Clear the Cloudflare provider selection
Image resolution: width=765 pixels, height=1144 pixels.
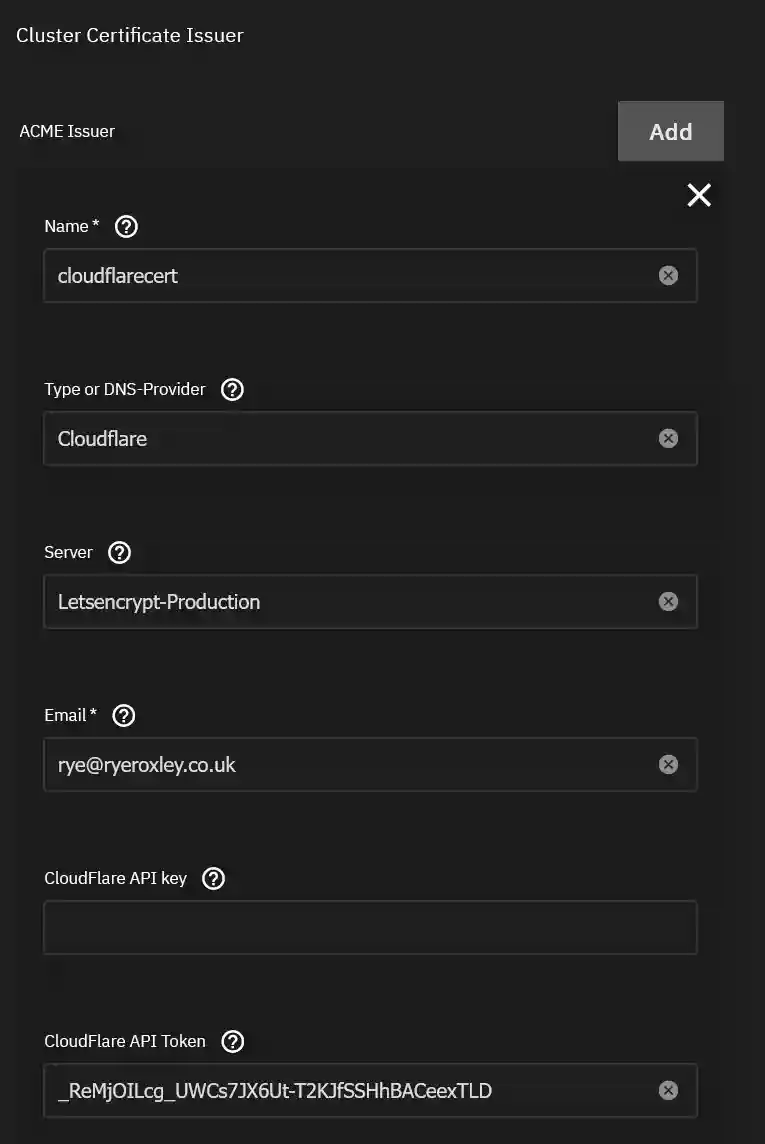pyautogui.click(x=668, y=438)
